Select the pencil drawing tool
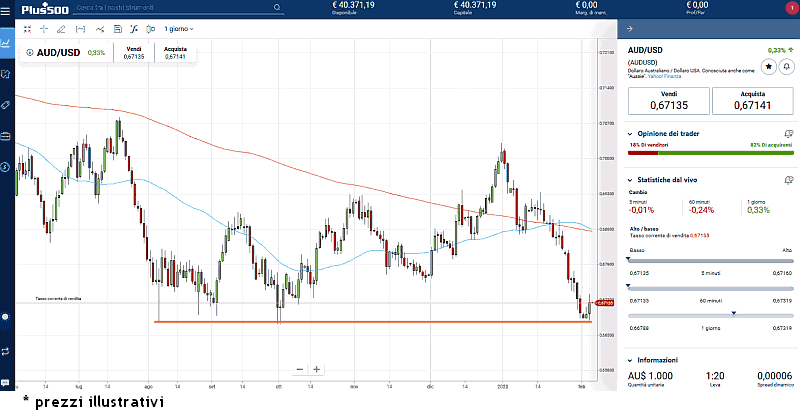800x415 pixels. [x=62, y=29]
